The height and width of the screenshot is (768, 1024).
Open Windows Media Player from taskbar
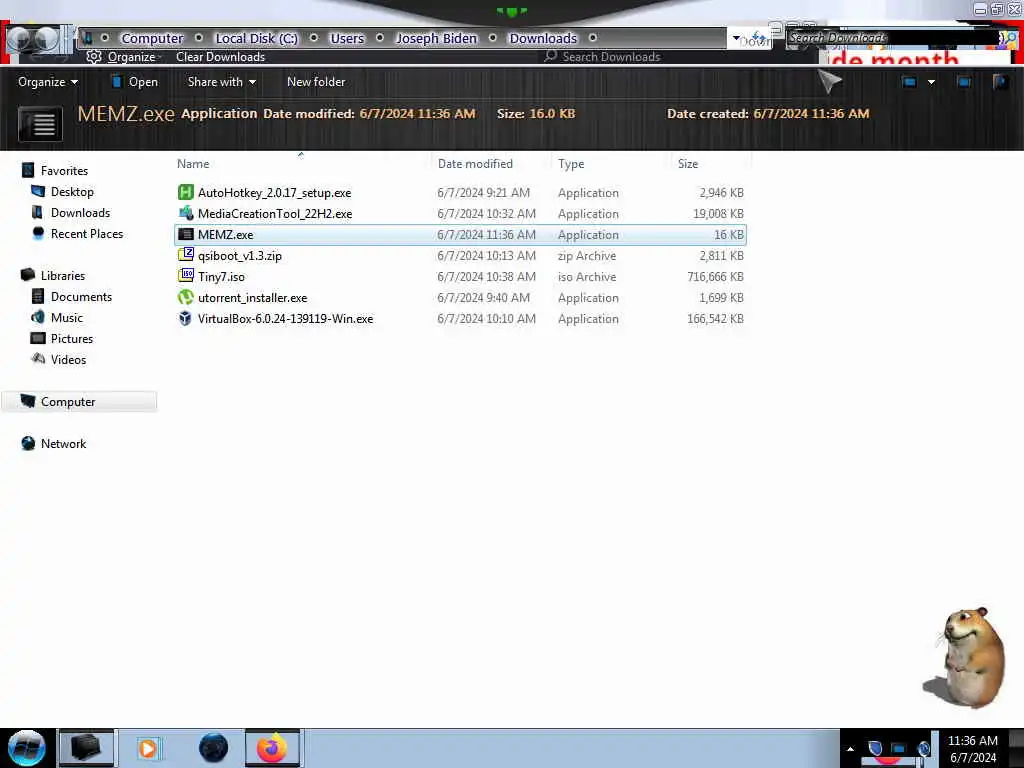click(x=148, y=748)
